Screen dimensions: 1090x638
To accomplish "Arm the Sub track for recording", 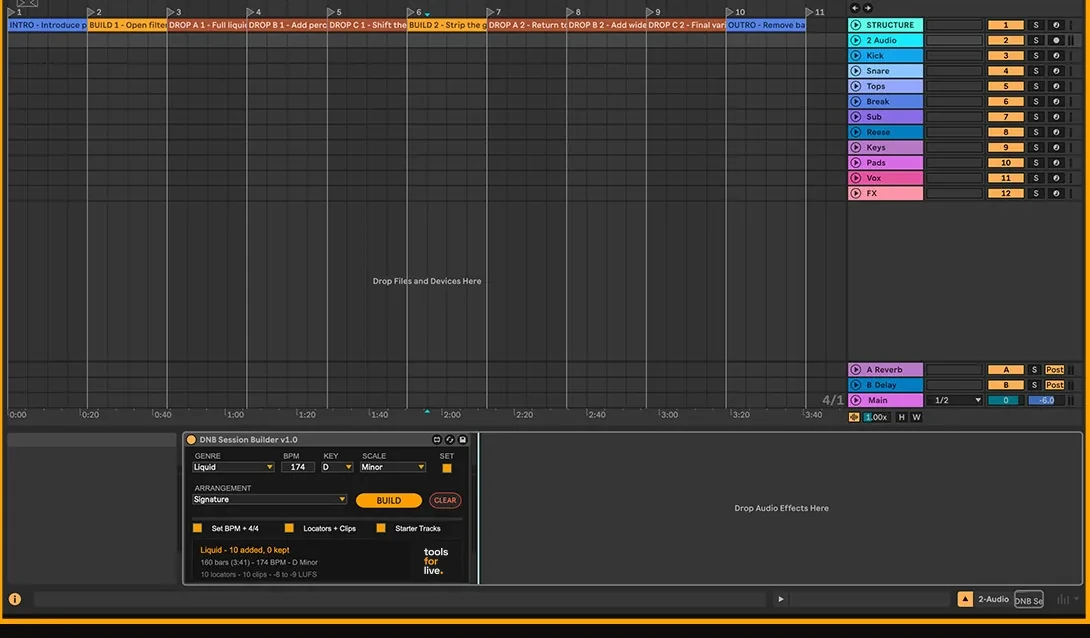I will 1056,117.
